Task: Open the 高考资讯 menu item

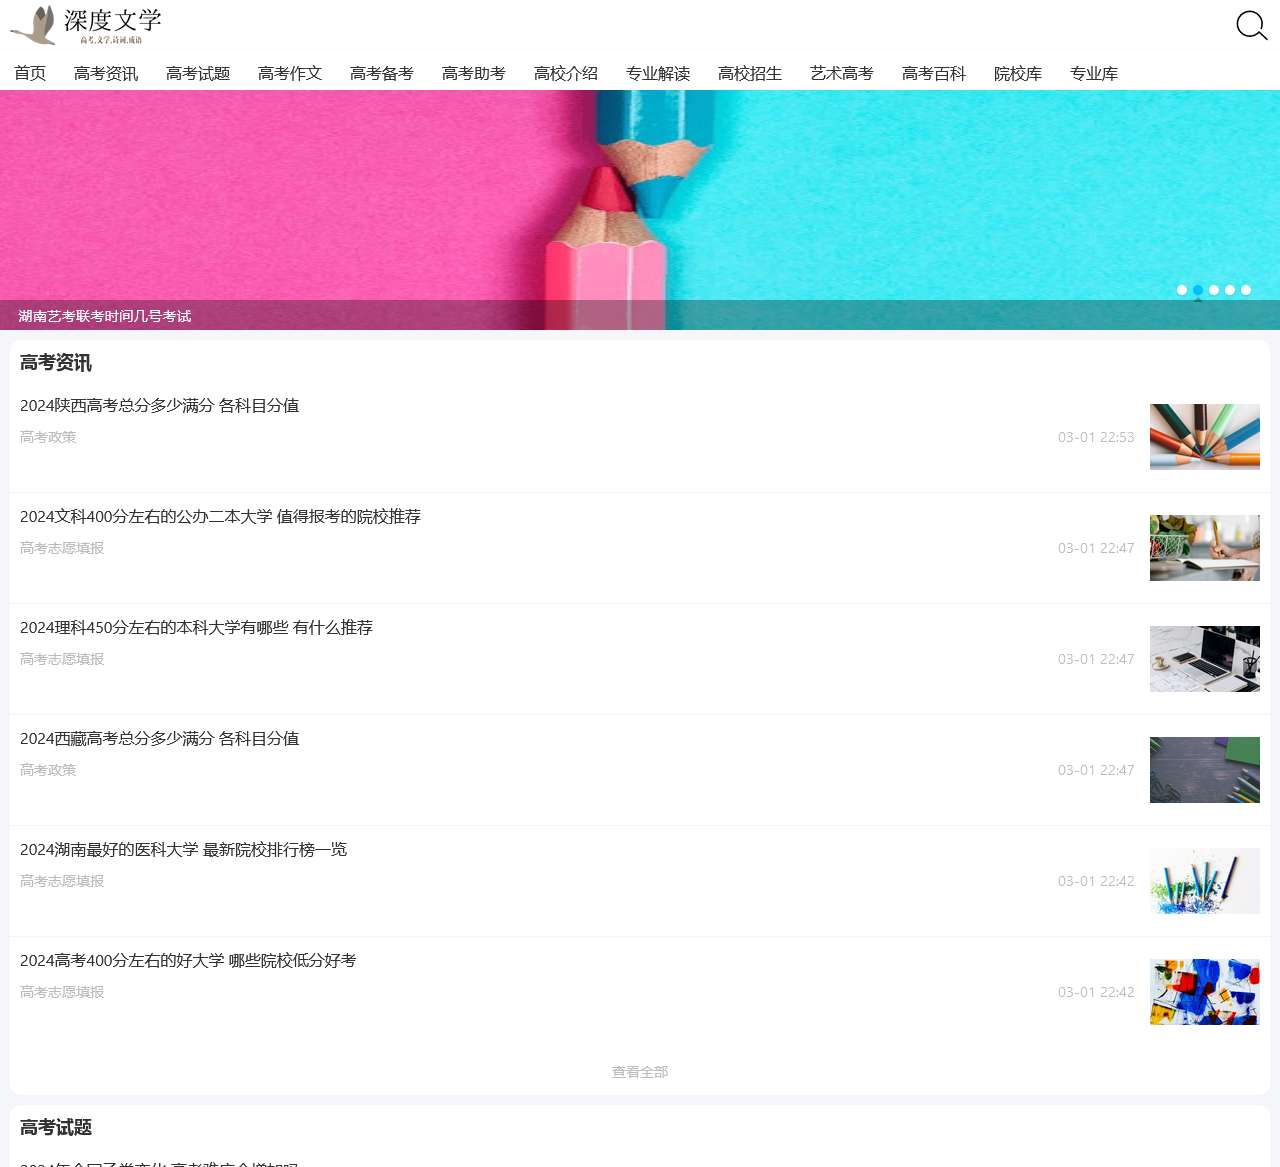Action: 106,73
